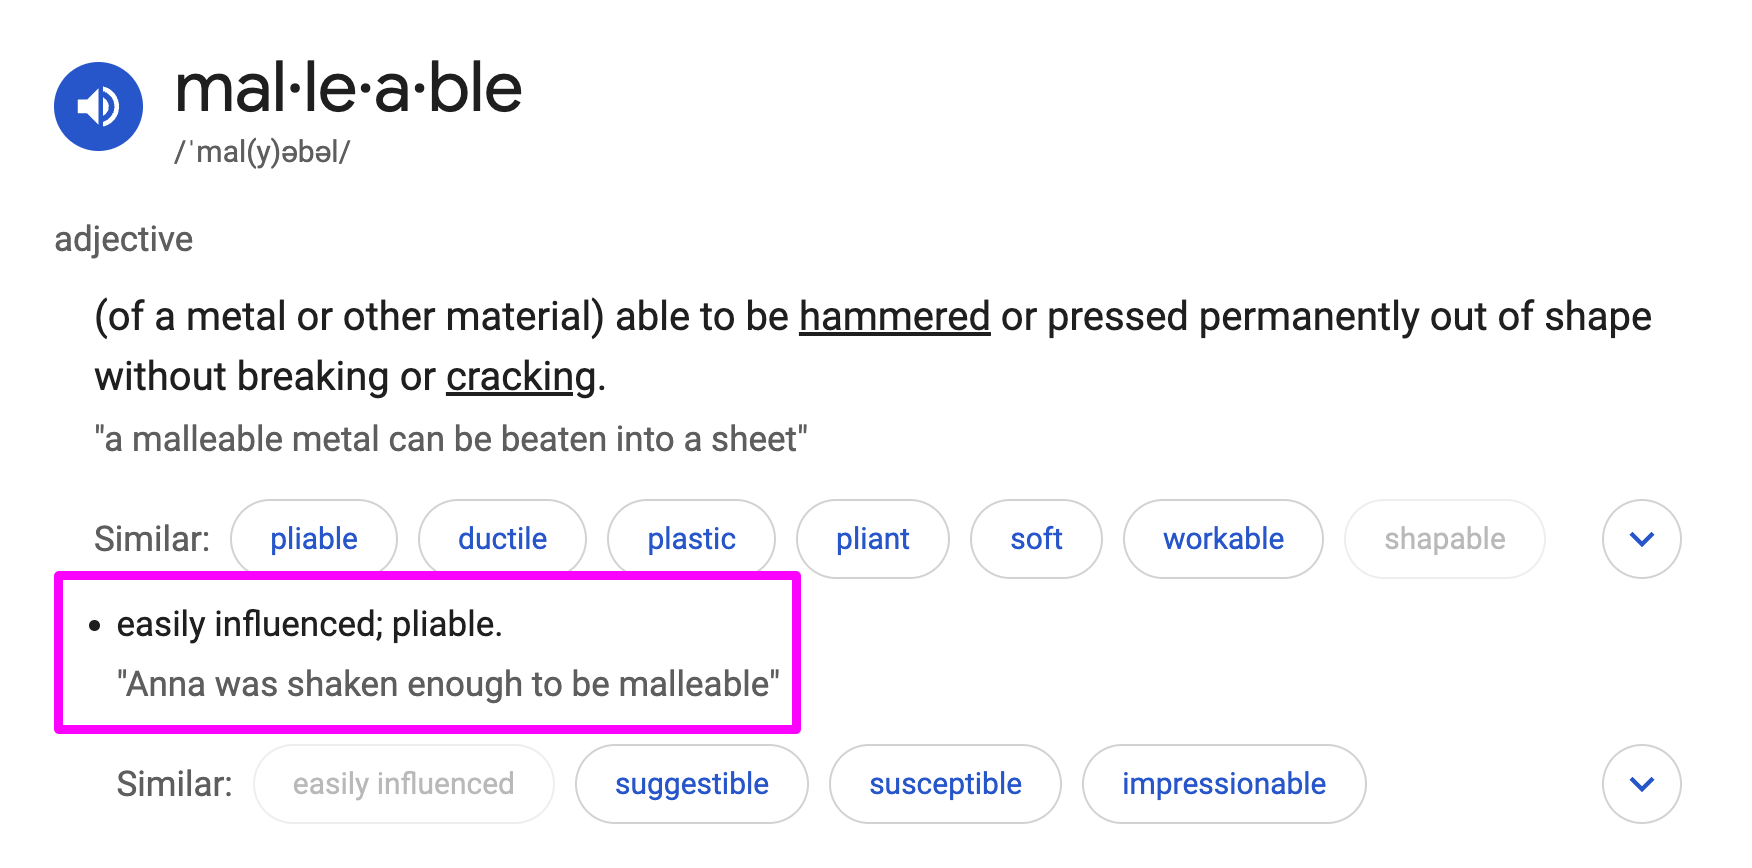This screenshot has height=868, width=1752.
Task: Click the greyed "easily influenced" chip
Action: (x=403, y=784)
